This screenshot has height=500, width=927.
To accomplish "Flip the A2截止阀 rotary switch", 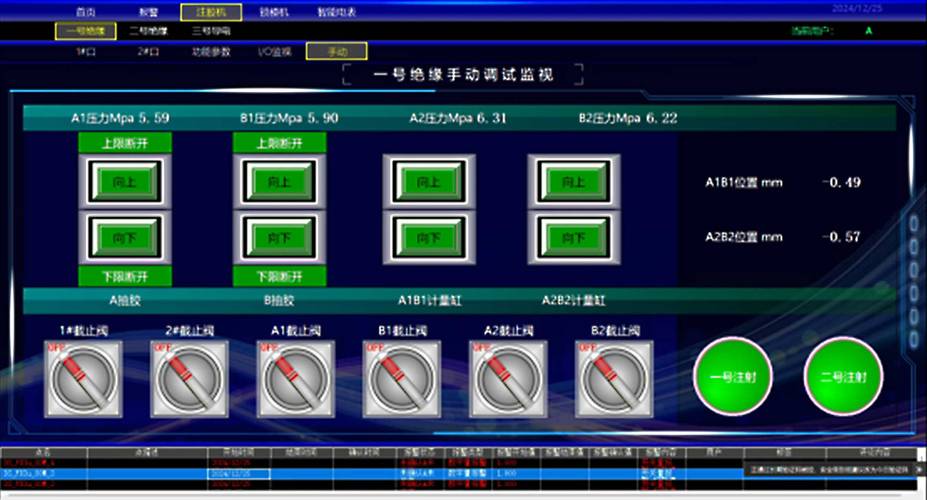I will [x=508, y=379].
